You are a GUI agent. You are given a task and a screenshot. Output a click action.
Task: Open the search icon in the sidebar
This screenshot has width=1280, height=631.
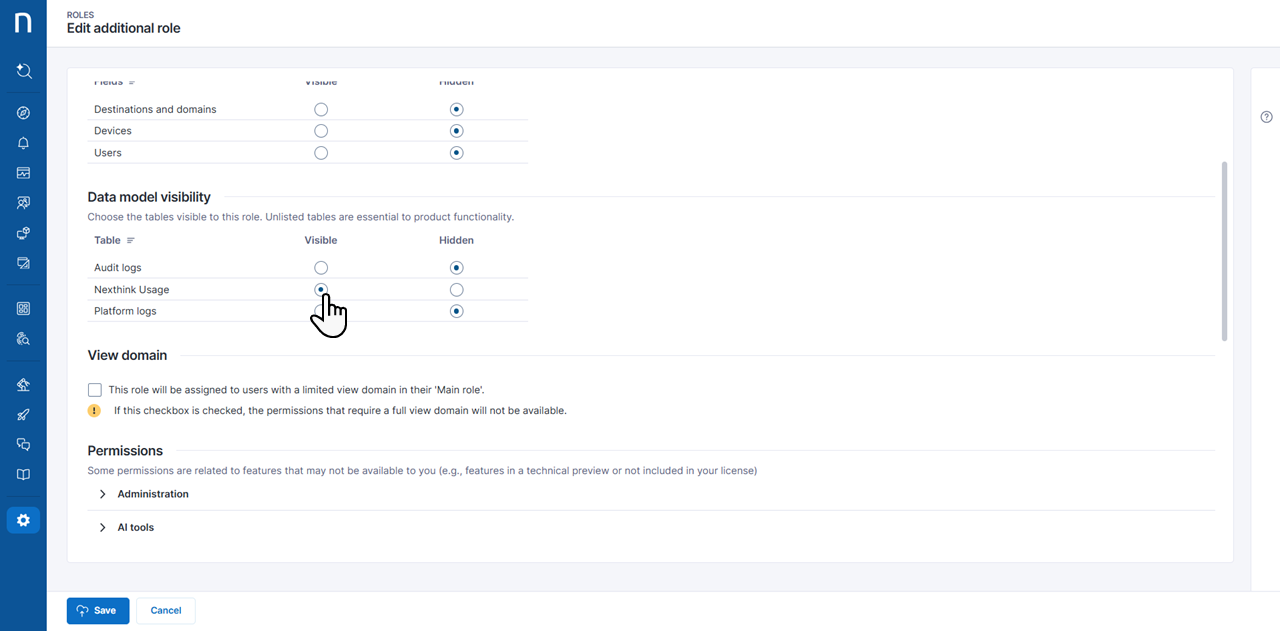coord(23,71)
